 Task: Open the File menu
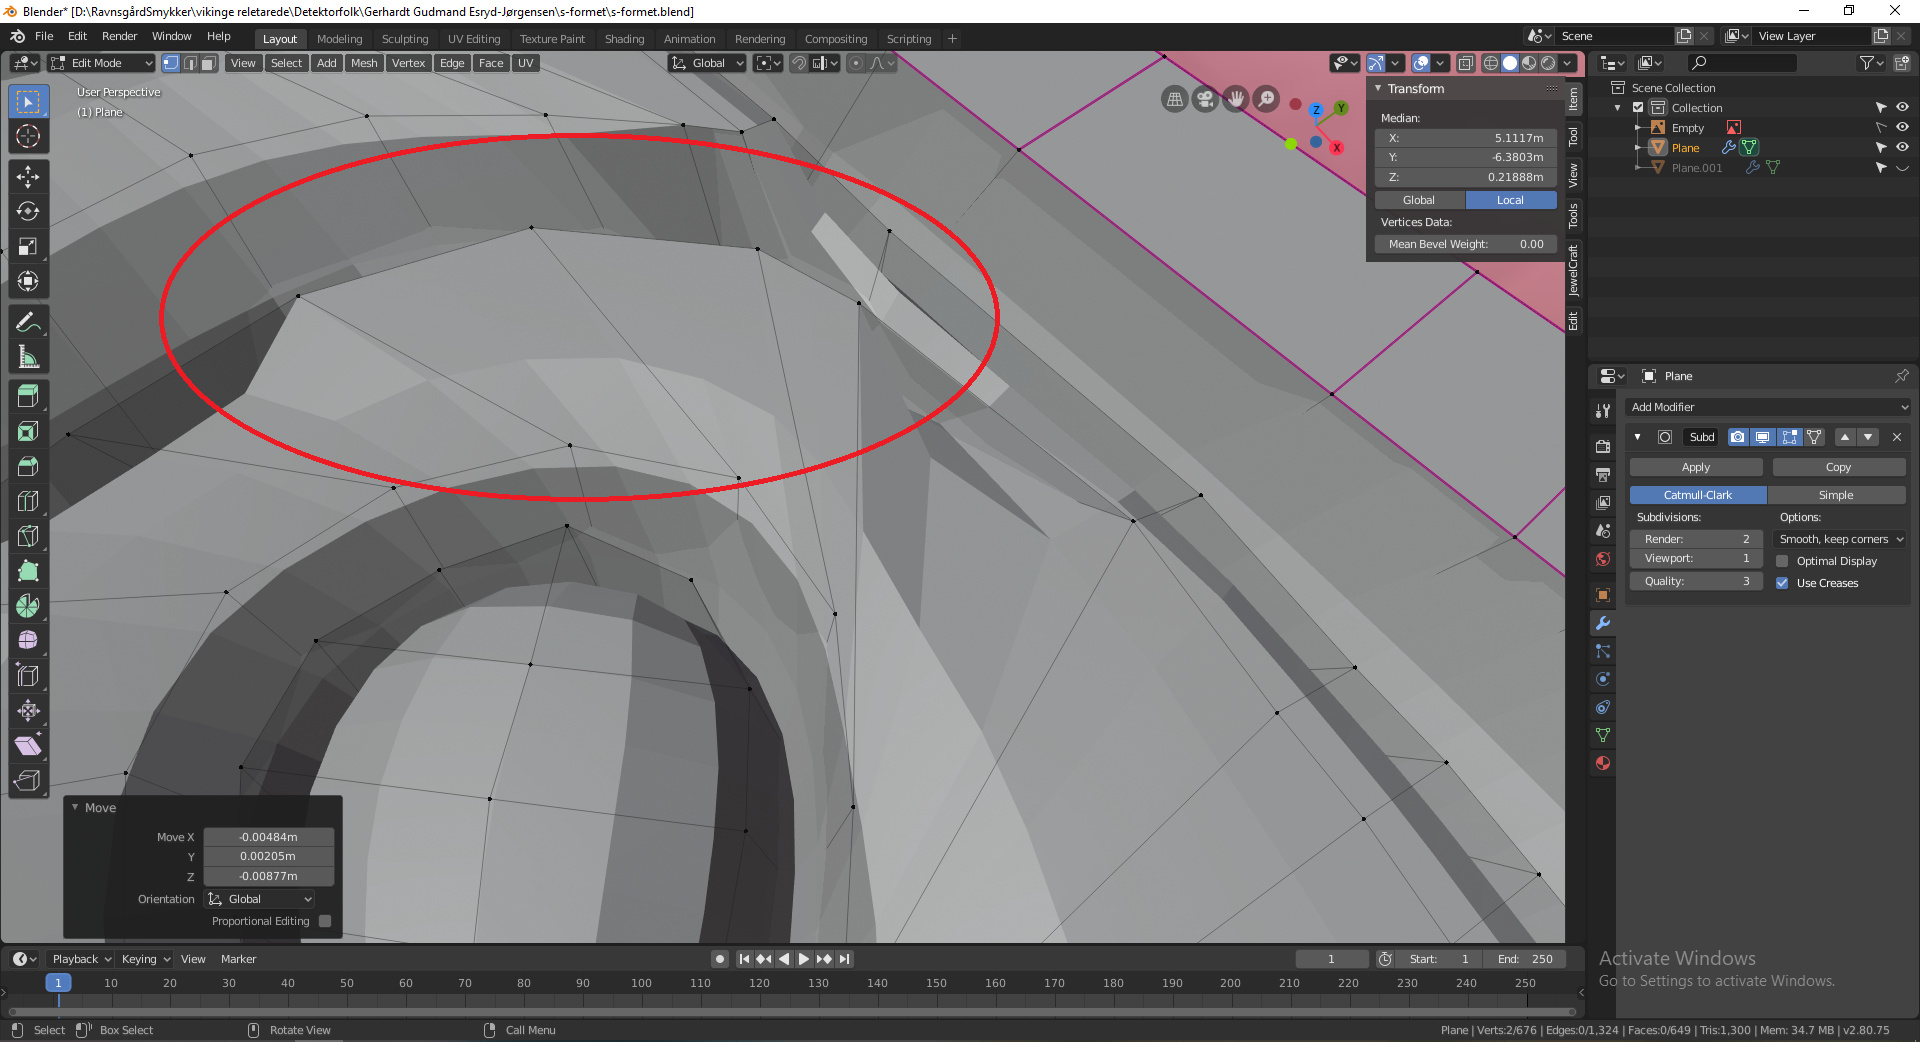point(44,36)
